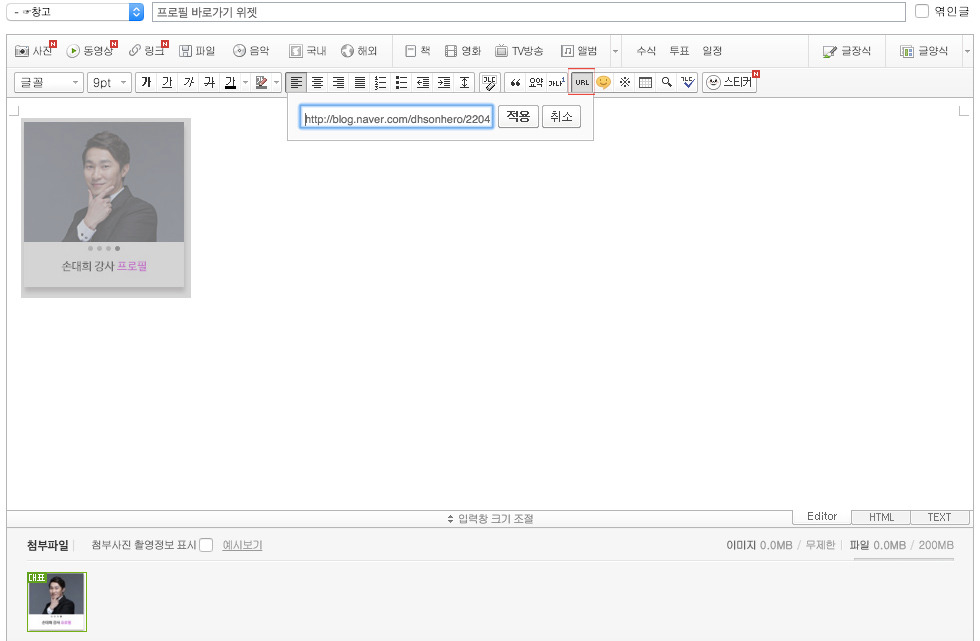Add a TV방송 reference
980x641 pixels.
click(x=519, y=51)
